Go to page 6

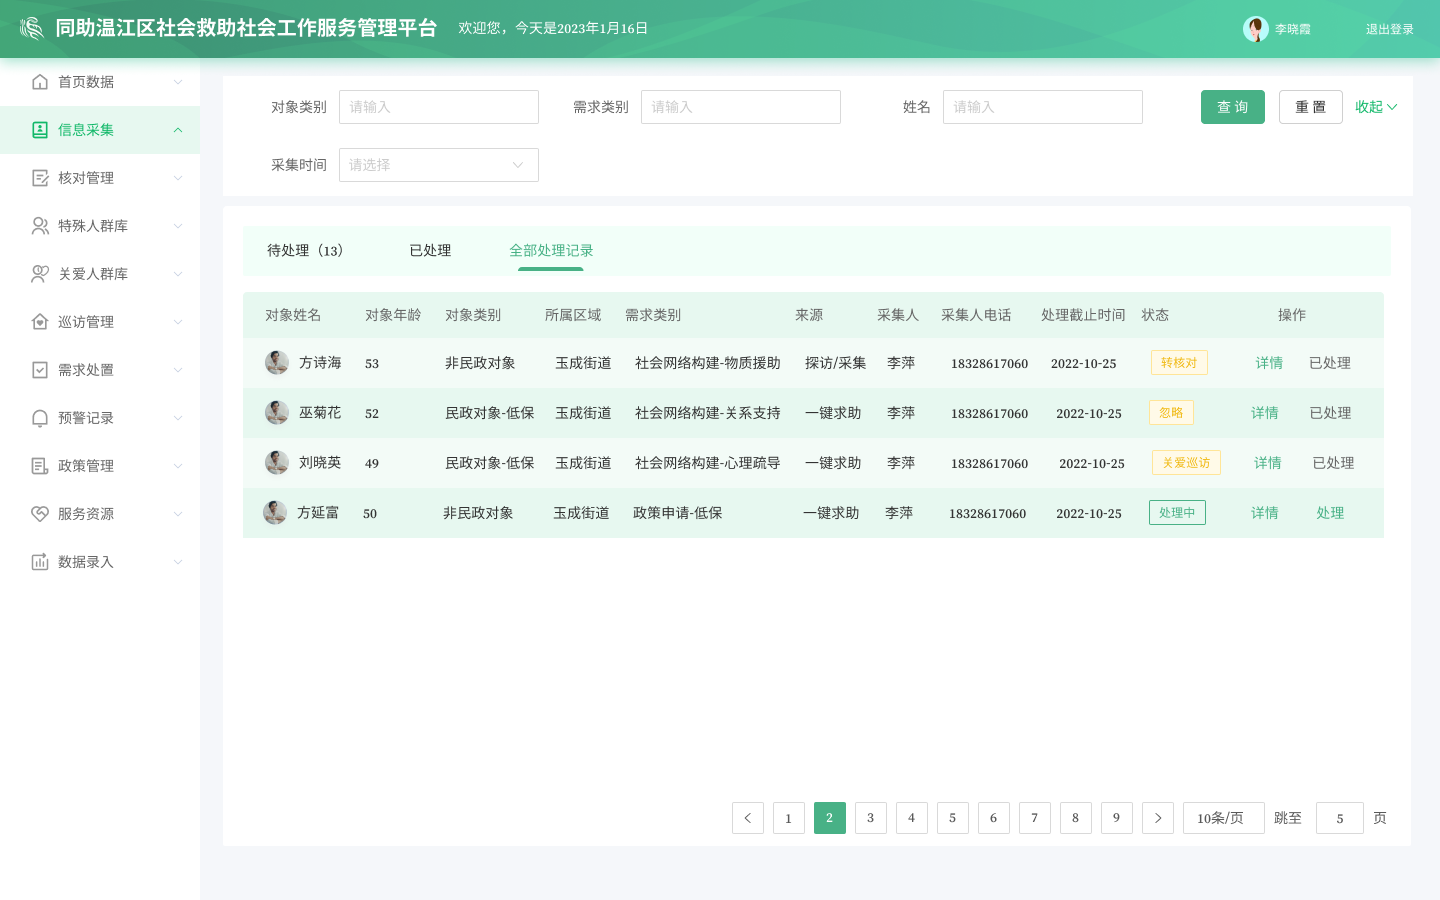(x=994, y=818)
